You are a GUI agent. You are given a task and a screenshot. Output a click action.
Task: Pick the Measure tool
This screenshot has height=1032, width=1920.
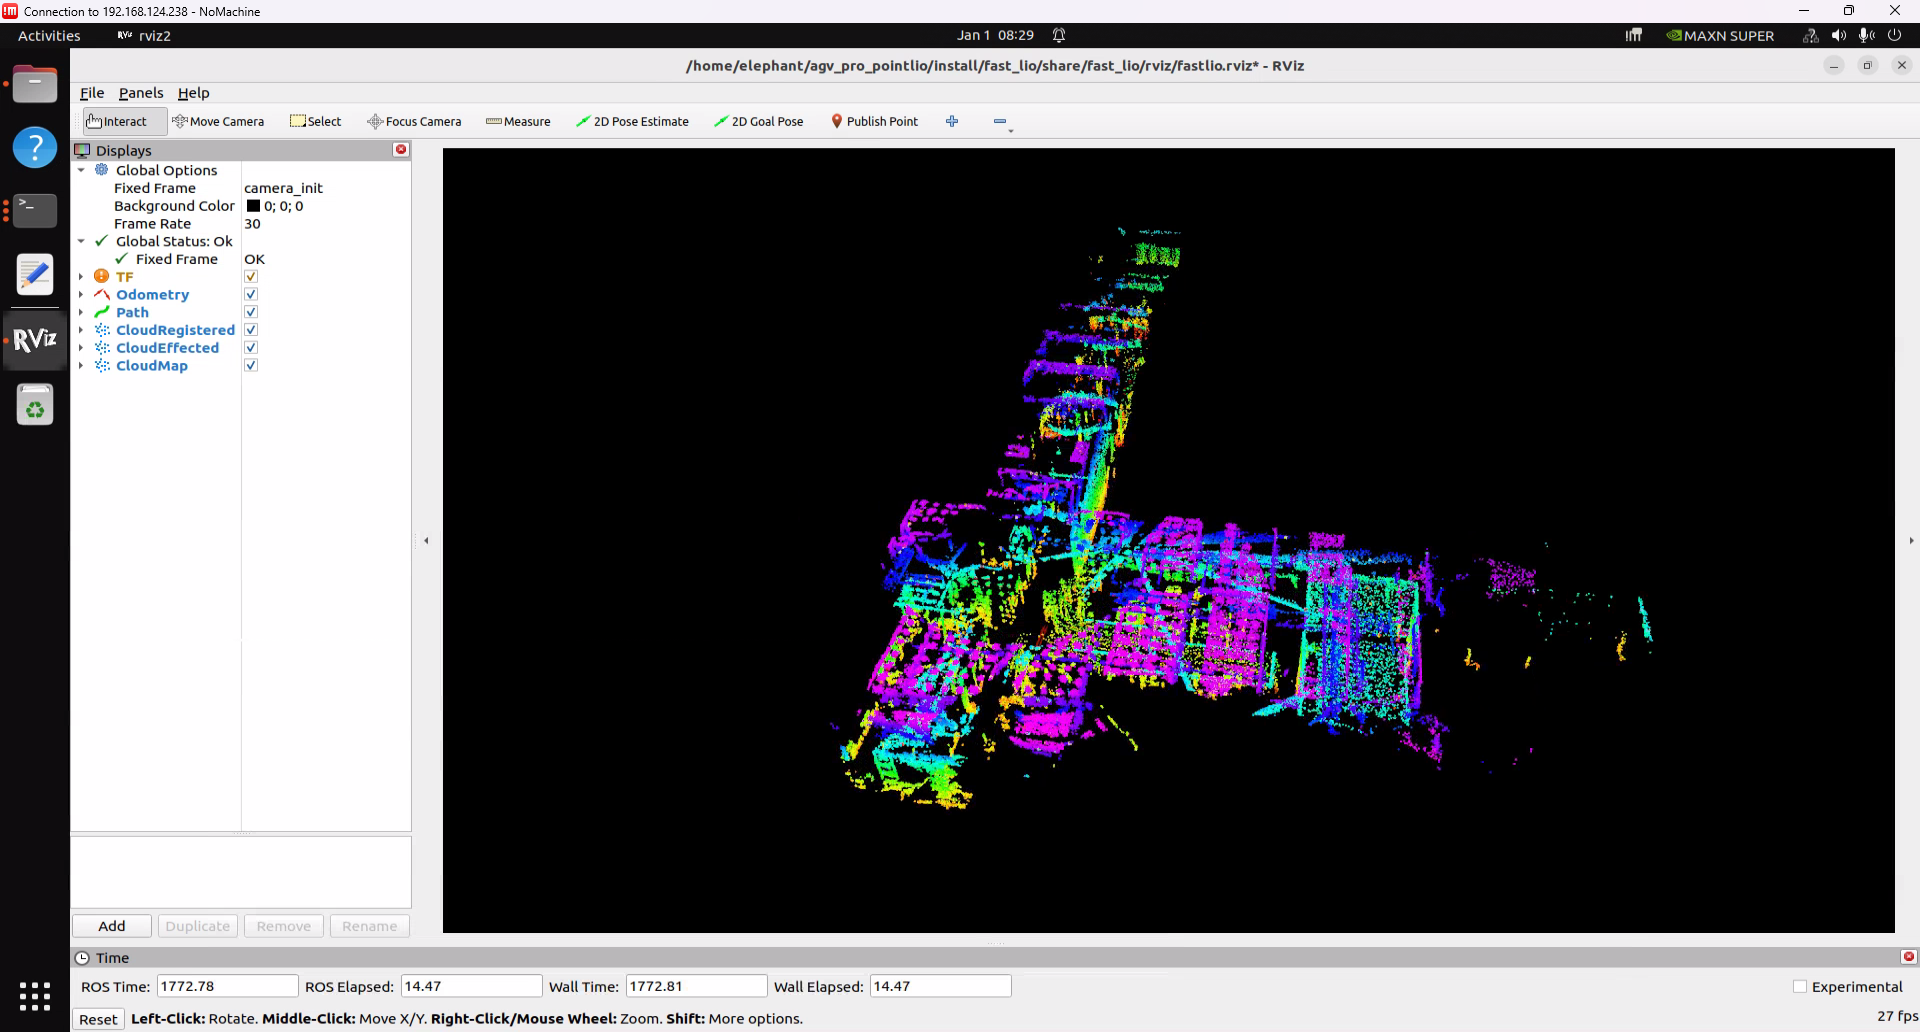(x=518, y=121)
